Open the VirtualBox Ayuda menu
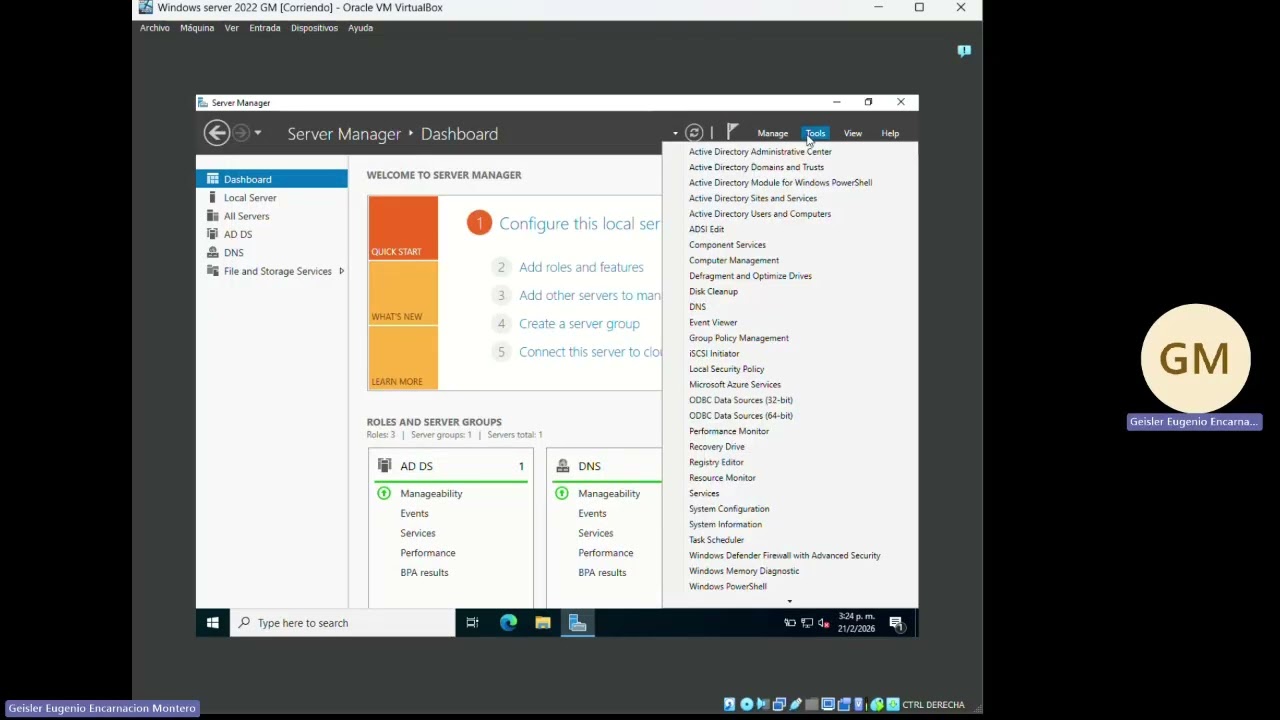 pyautogui.click(x=360, y=28)
